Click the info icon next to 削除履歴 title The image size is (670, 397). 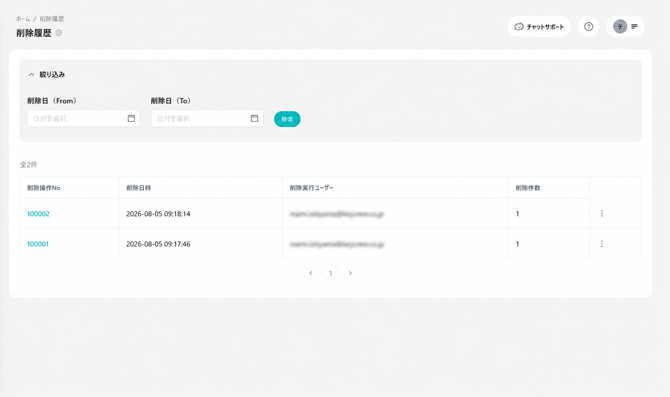point(59,33)
